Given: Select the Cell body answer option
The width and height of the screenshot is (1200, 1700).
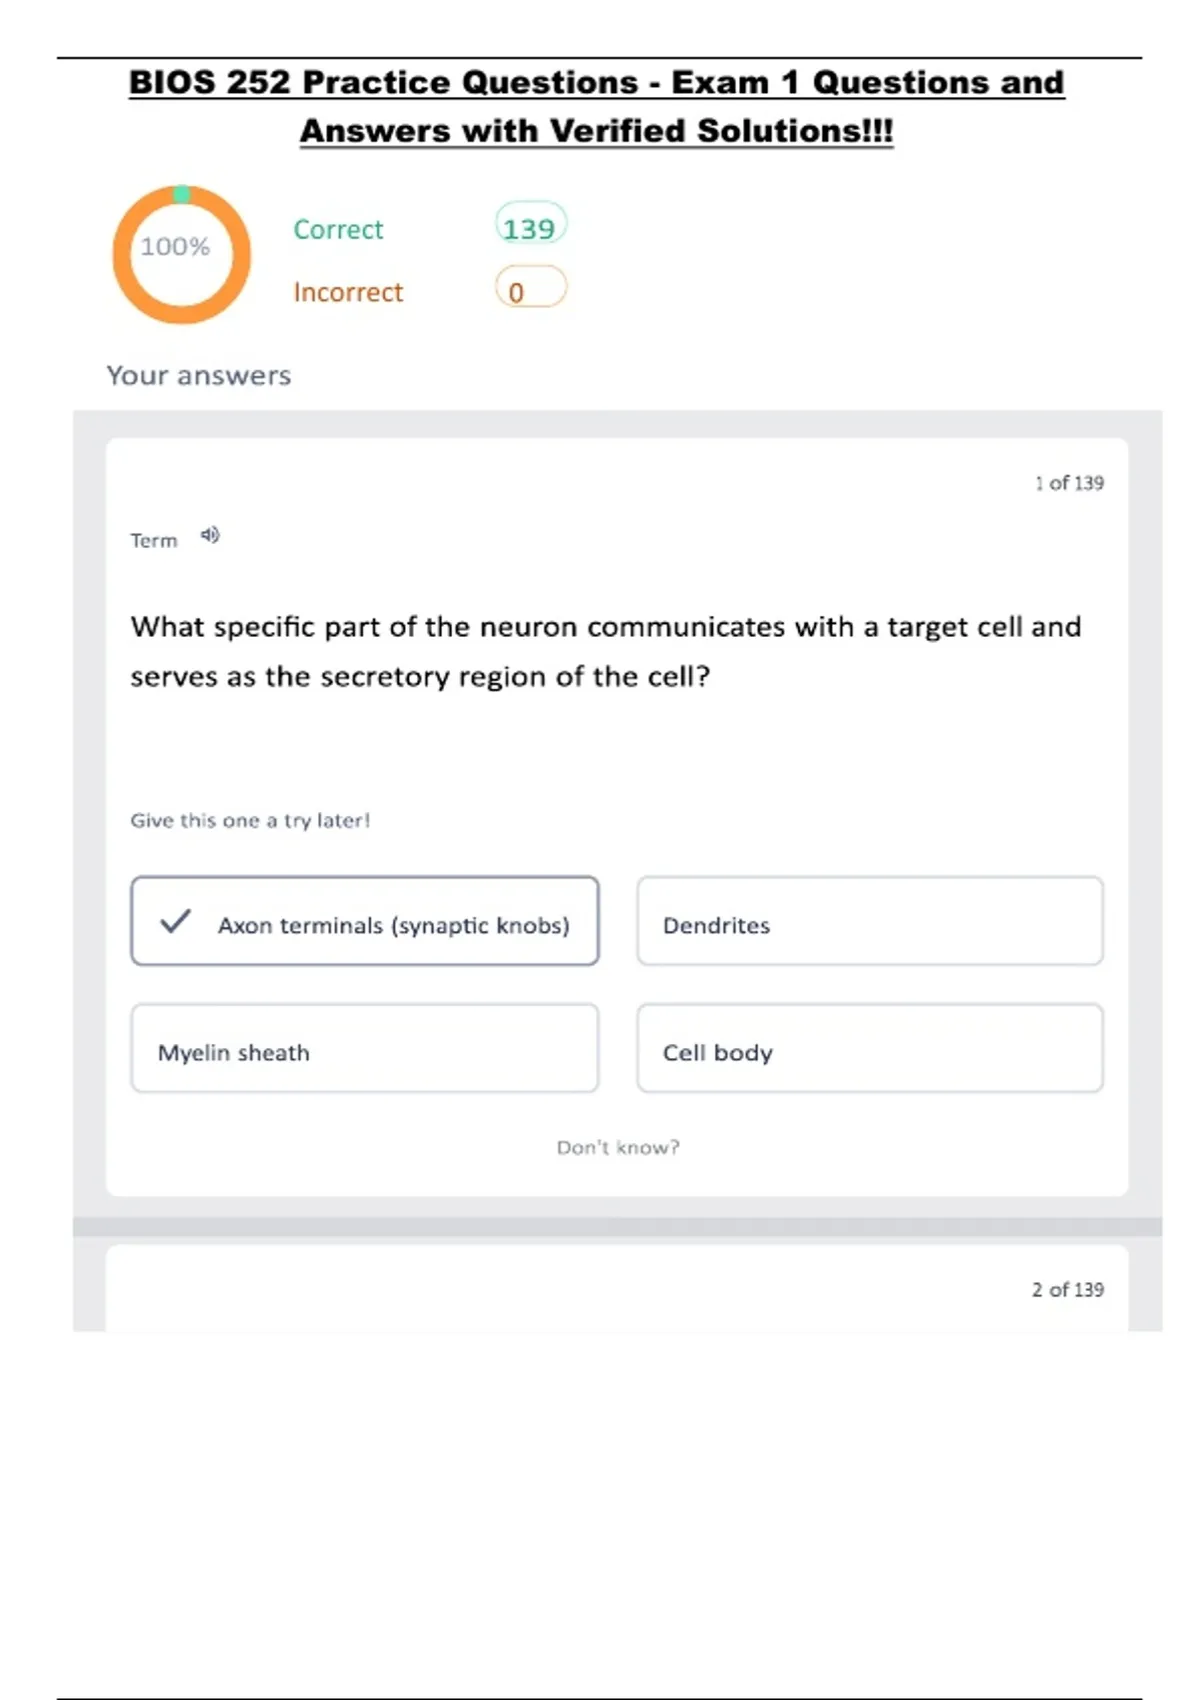Looking at the screenshot, I should [x=869, y=1048].
